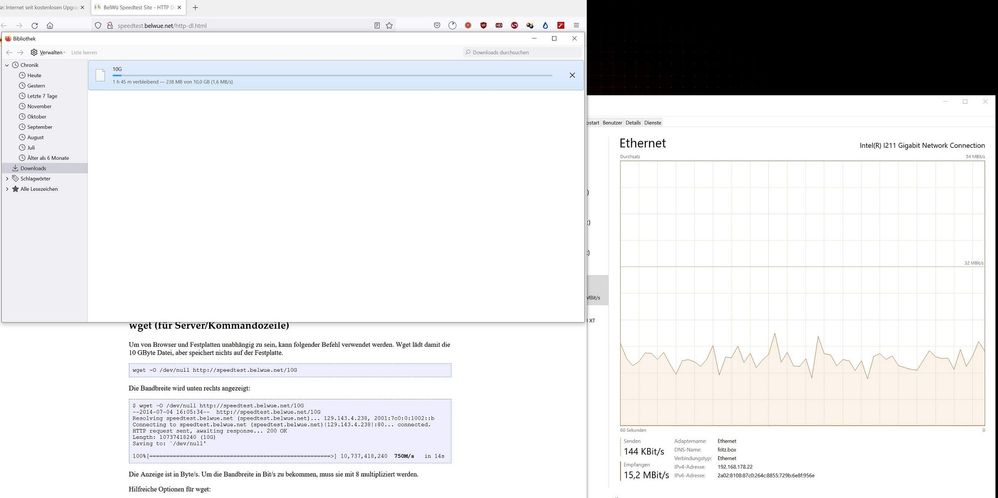The width and height of the screenshot is (998, 498).
Task: Expand the Alle Lesezeichen tree node
Action: click(8, 189)
